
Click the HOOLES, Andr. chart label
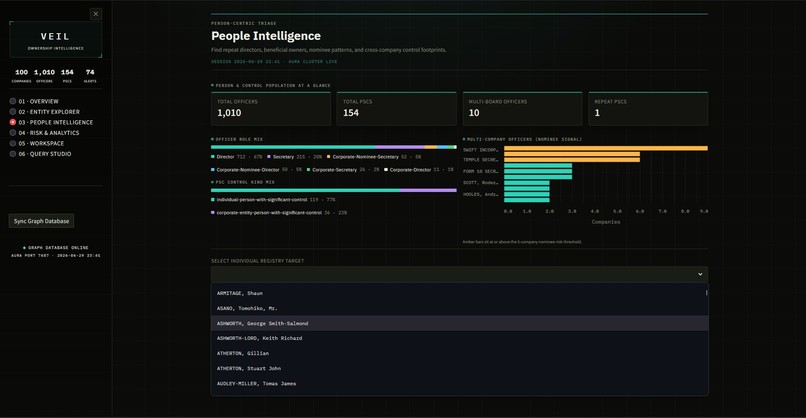pyautogui.click(x=481, y=194)
